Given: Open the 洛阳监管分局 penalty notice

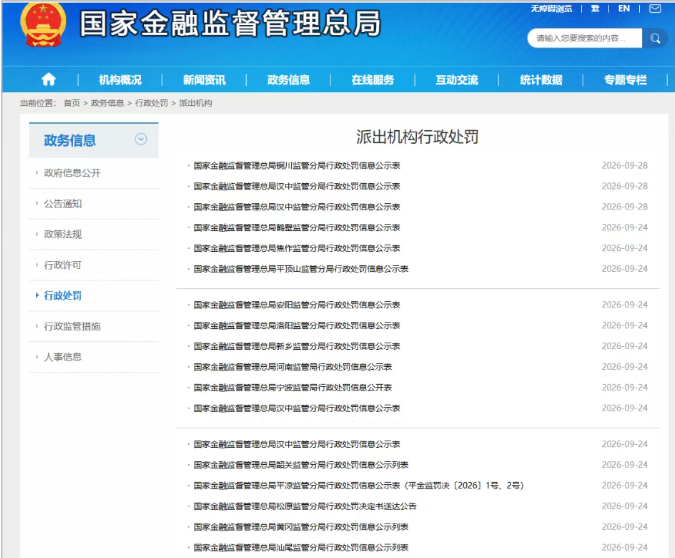Looking at the screenshot, I should pyautogui.click(x=297, y=326).
